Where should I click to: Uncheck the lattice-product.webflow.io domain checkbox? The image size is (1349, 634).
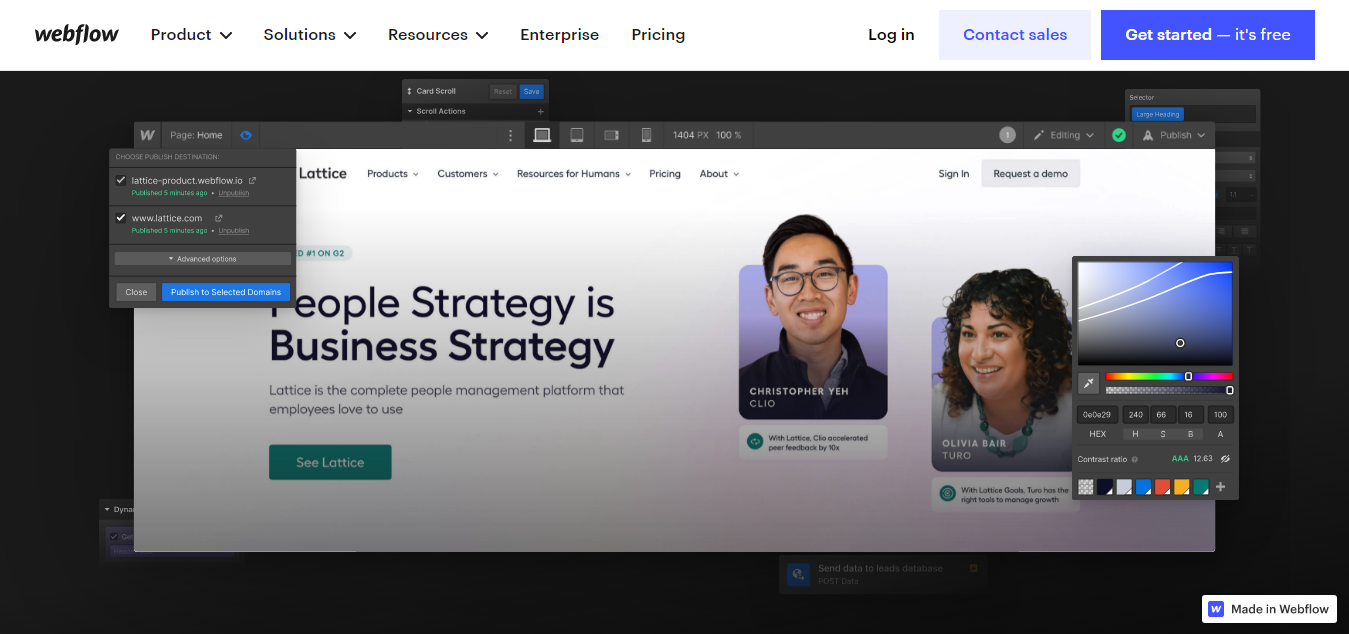(x=121, y=181)
